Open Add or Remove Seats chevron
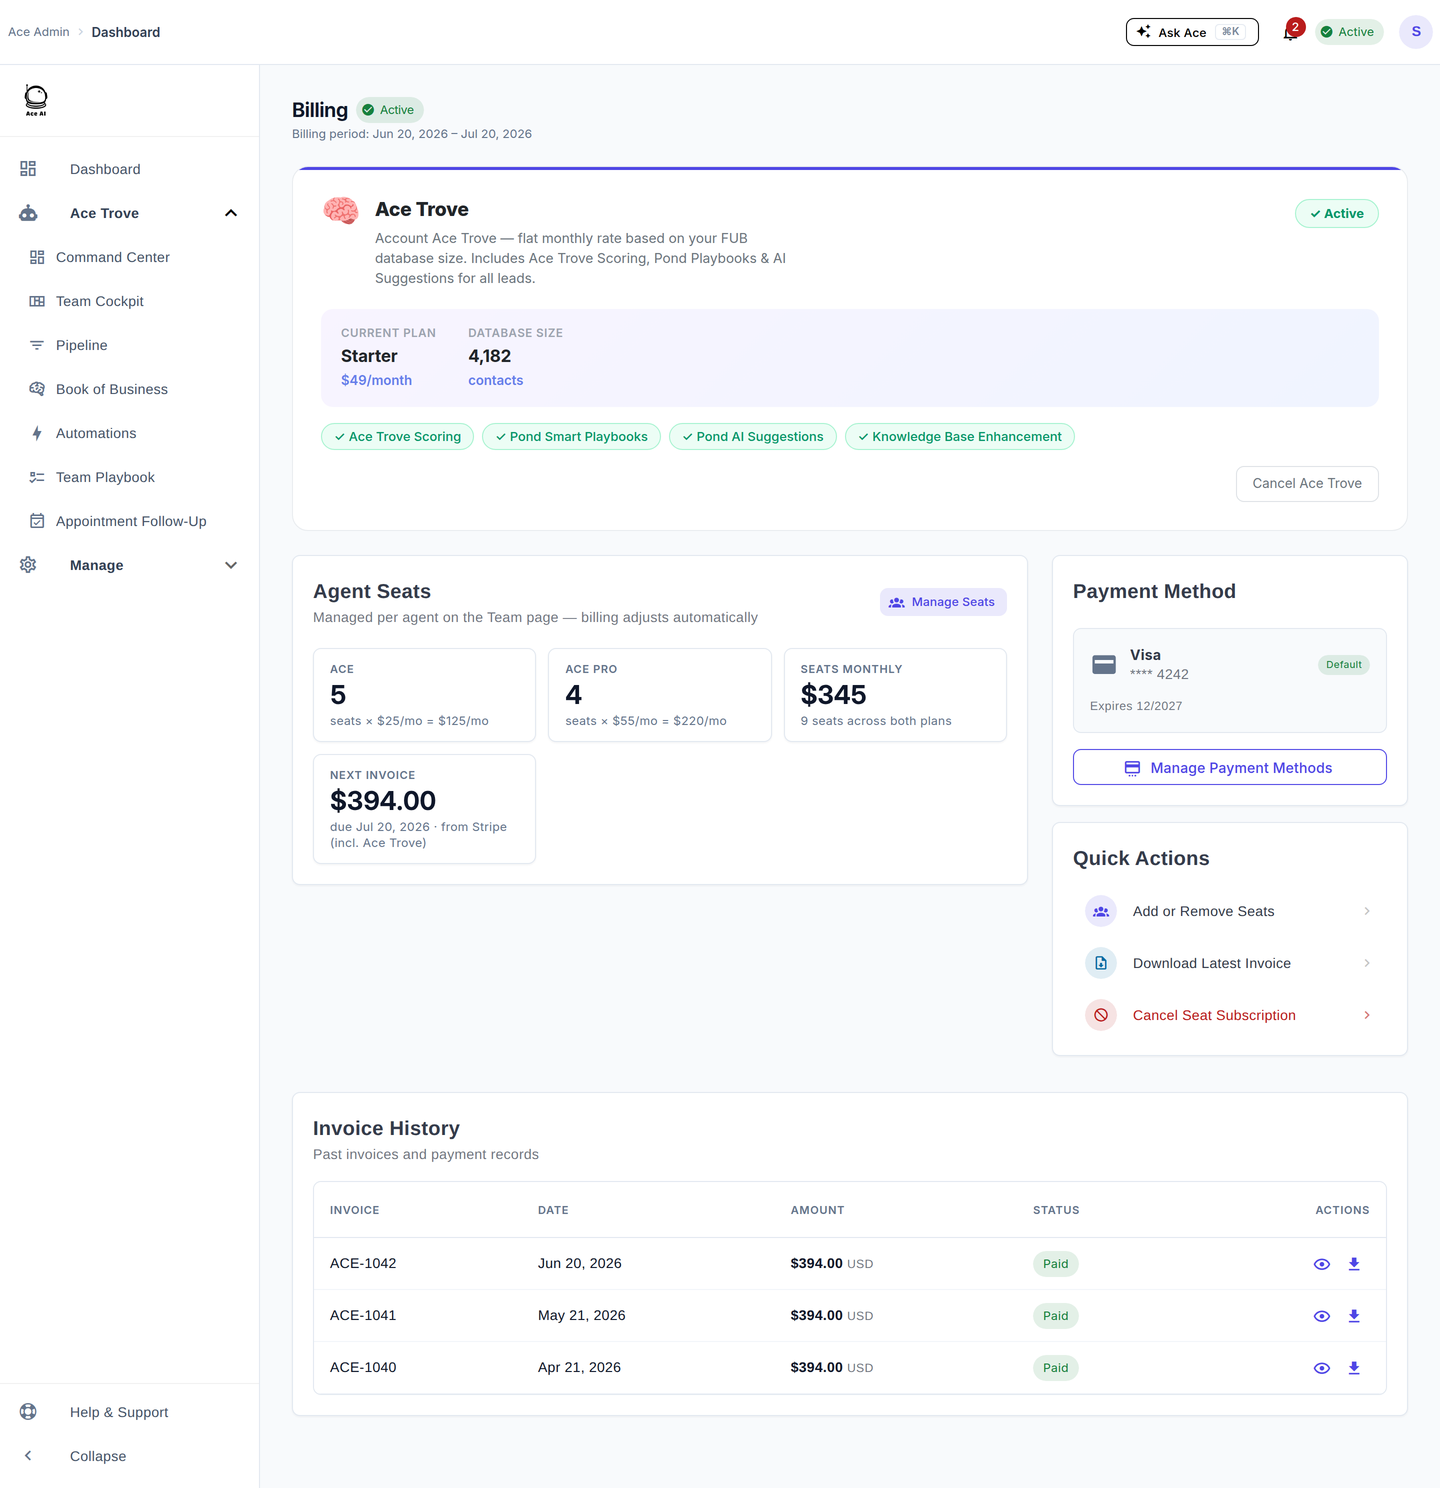This screenshot has height=1488, width=1440. [x=1367, y=911]
